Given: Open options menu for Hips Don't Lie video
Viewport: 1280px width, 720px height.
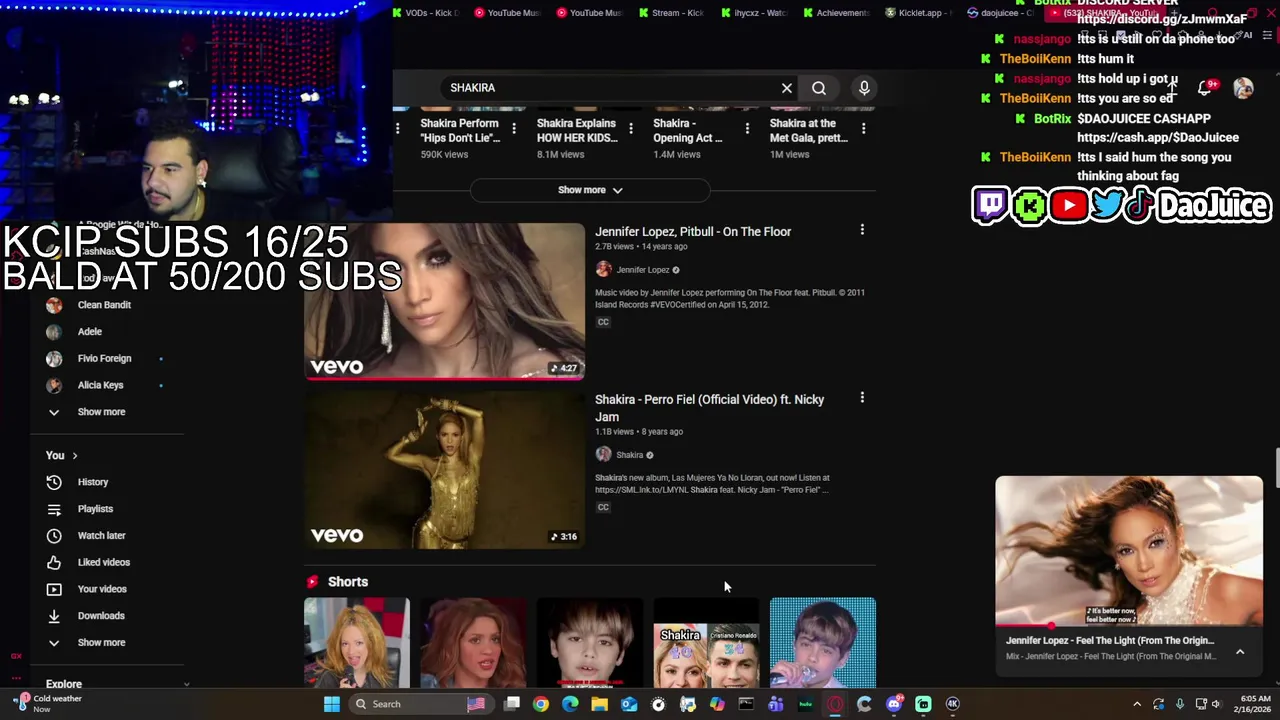Looking at the screenshot, I should point(514,128).
